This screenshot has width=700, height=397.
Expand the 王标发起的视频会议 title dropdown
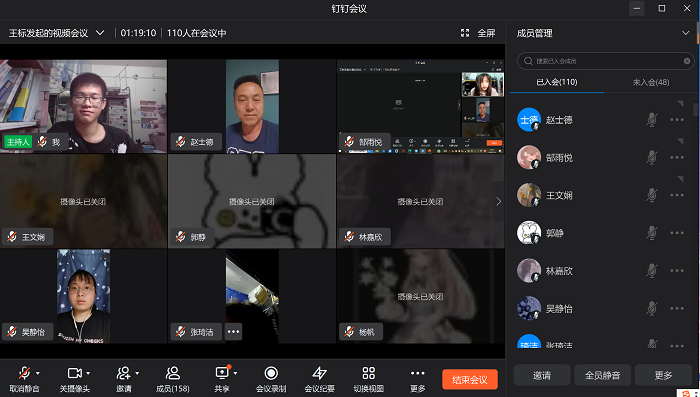point(100,33)
